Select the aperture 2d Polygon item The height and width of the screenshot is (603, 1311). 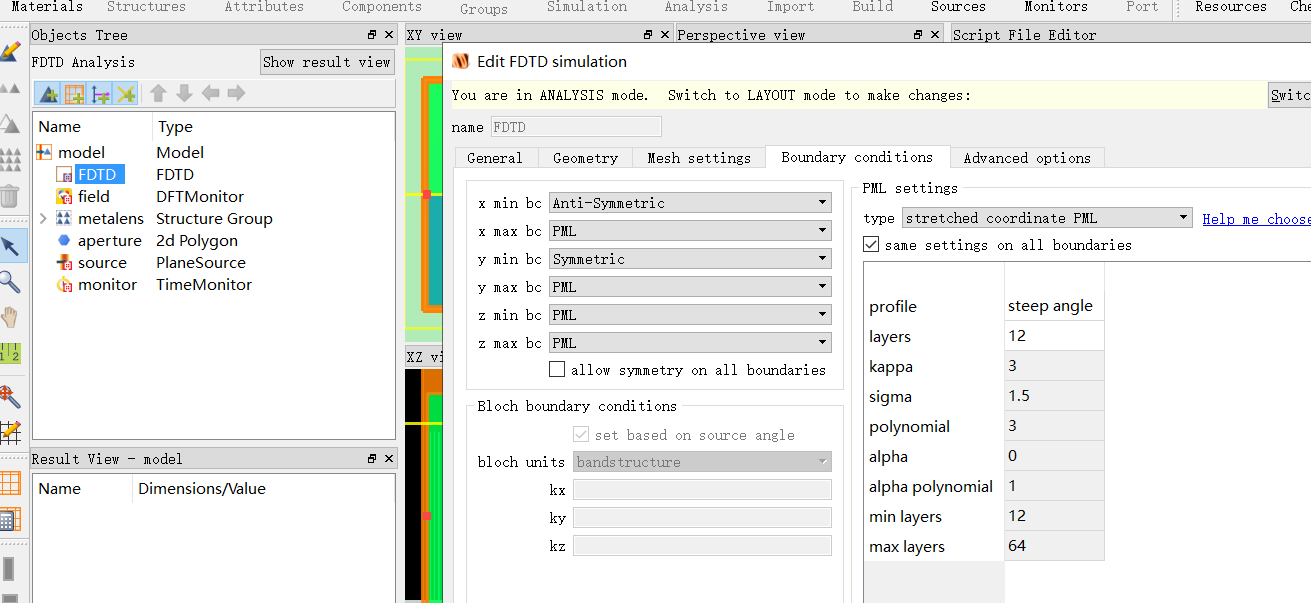pos(110,241)
